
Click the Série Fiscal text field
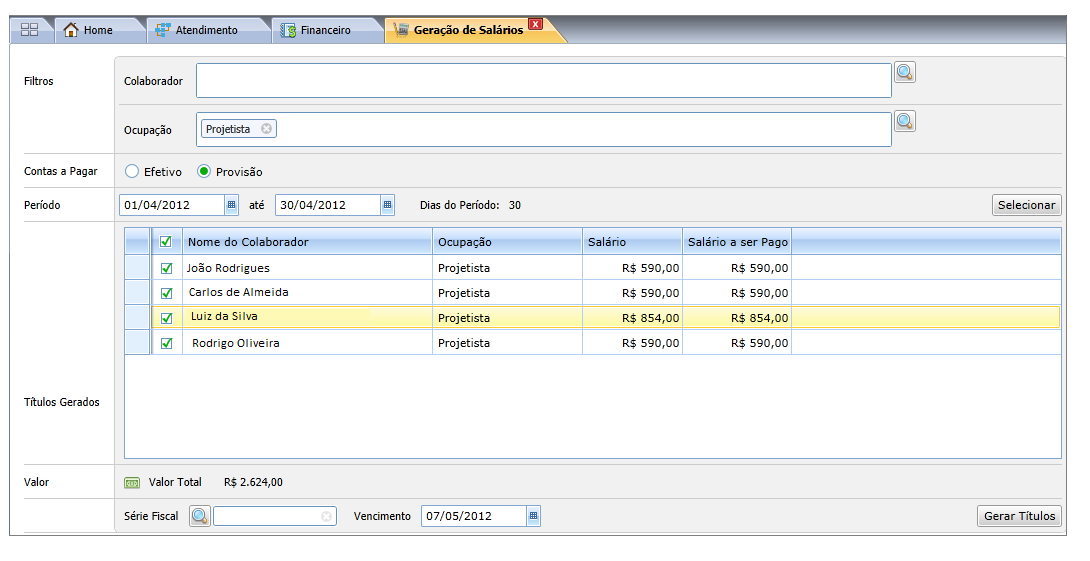(x=275, y=516)
